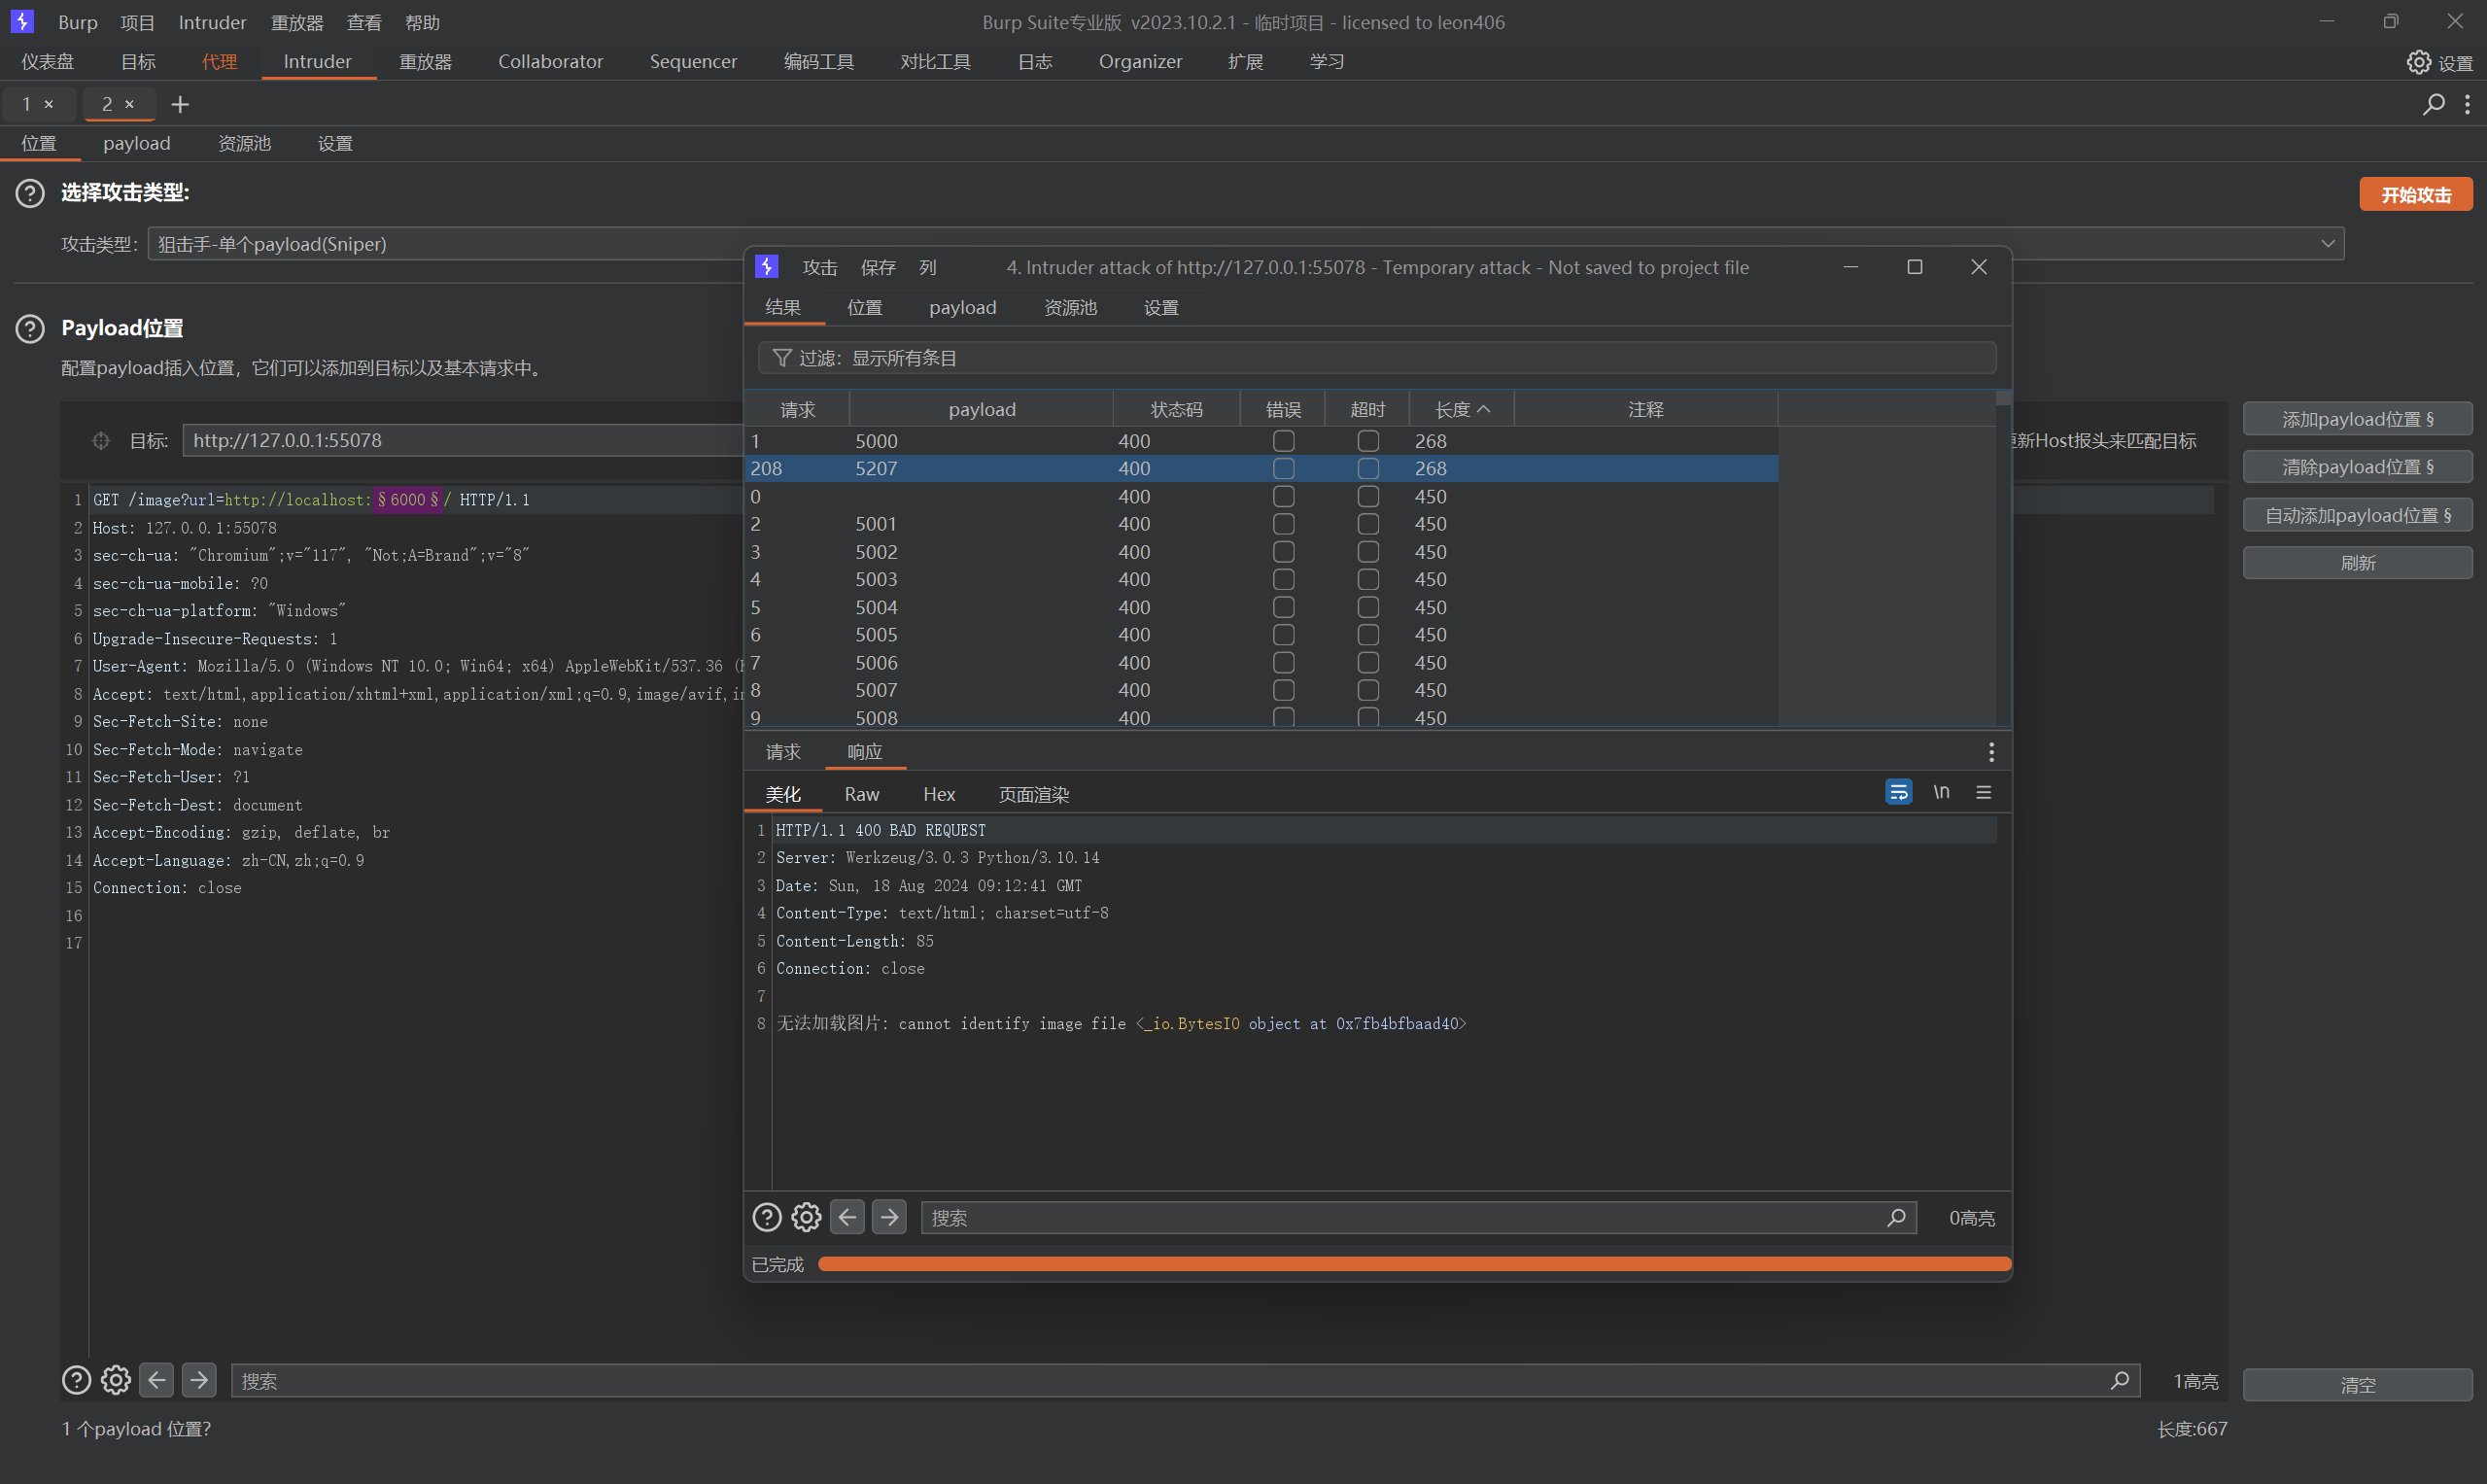Go to previous match arrow in attack search
This screenshot has width=2487, height=1484.
(x=847, y=1217)
